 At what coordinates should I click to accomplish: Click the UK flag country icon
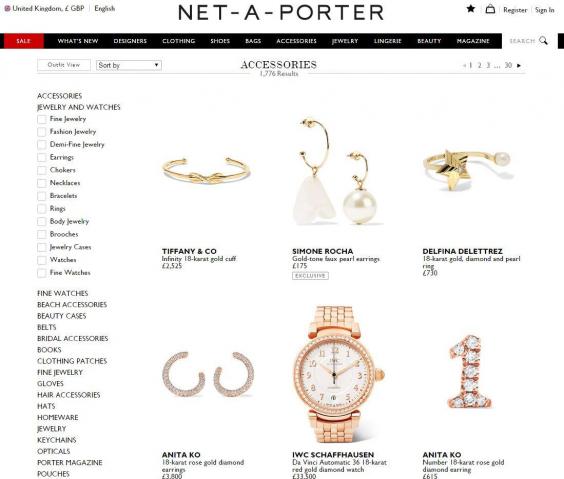(x=7, y=8)
